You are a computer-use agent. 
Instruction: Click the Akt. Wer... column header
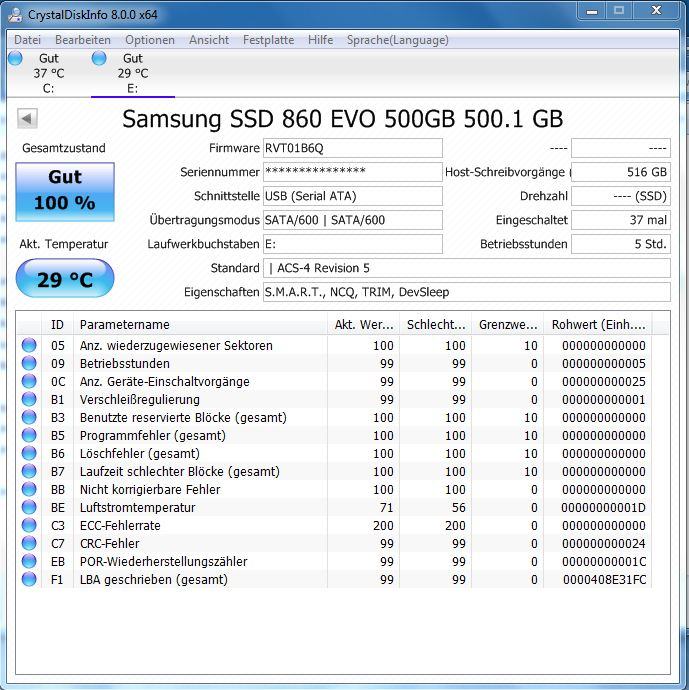point(363,325)
